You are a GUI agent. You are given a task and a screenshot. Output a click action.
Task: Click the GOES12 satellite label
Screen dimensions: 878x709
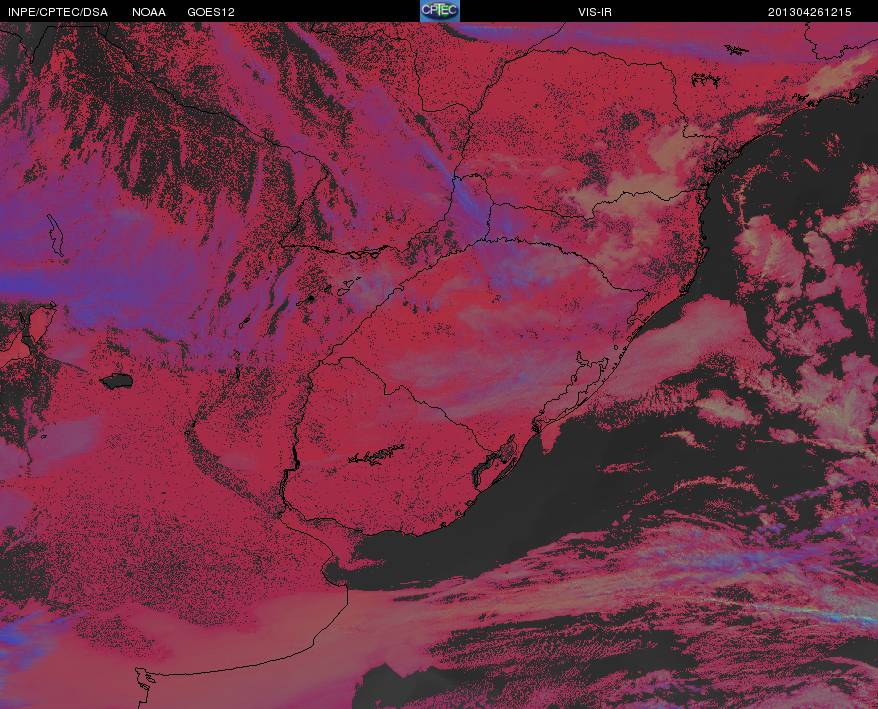coord(211,12)
